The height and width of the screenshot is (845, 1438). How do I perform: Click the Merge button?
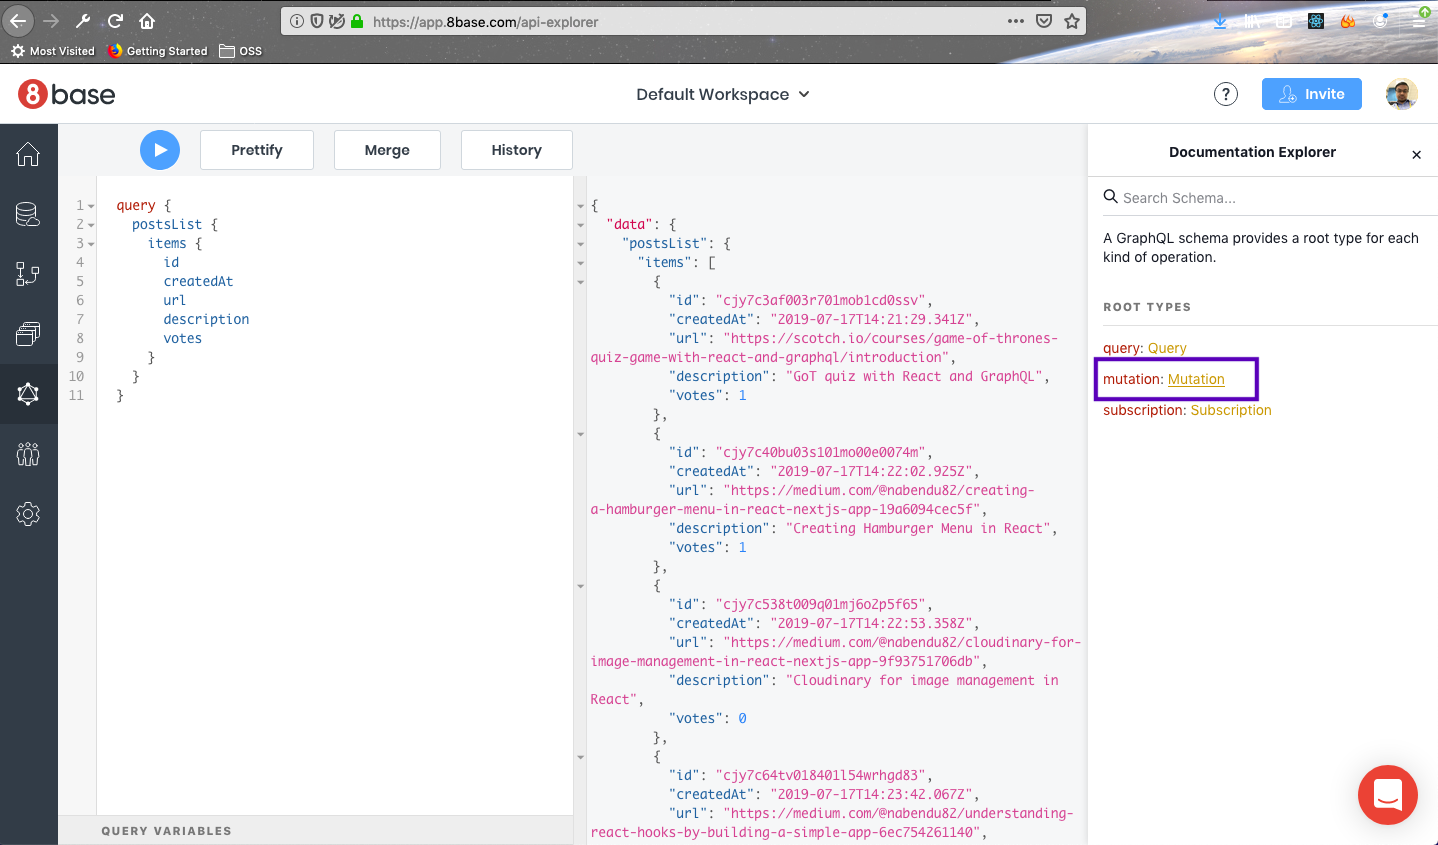[387, 150]
